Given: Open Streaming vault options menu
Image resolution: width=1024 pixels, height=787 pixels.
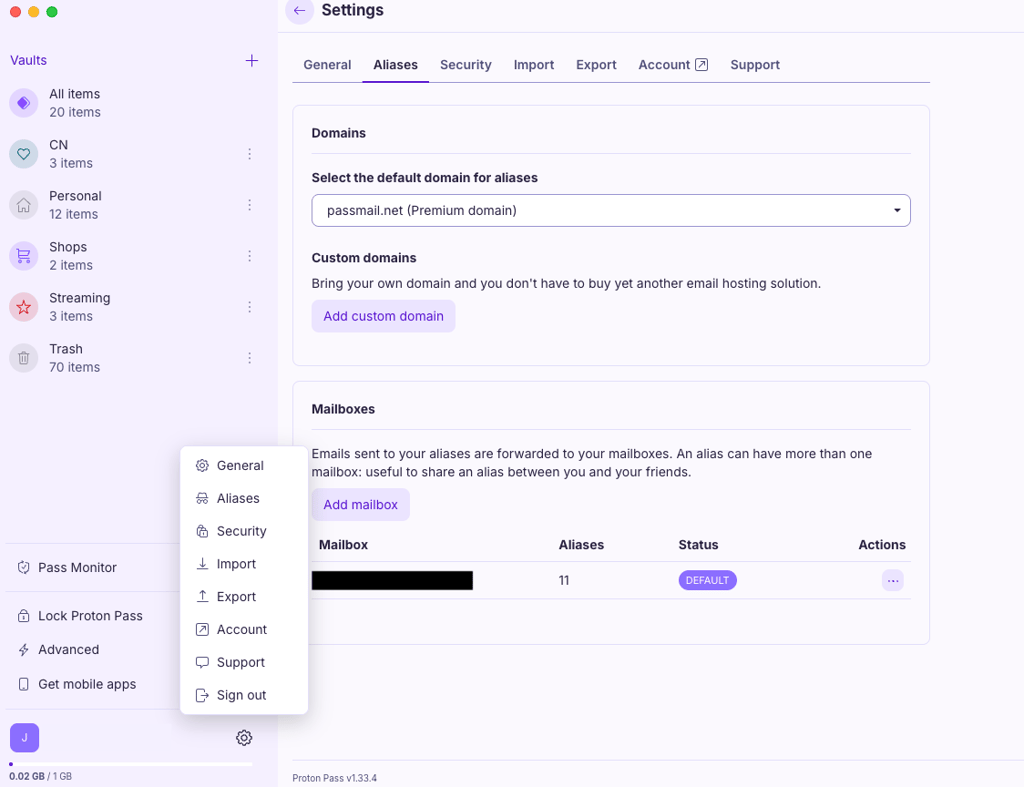Looking at the screenshot, I should tap(249, 307).
